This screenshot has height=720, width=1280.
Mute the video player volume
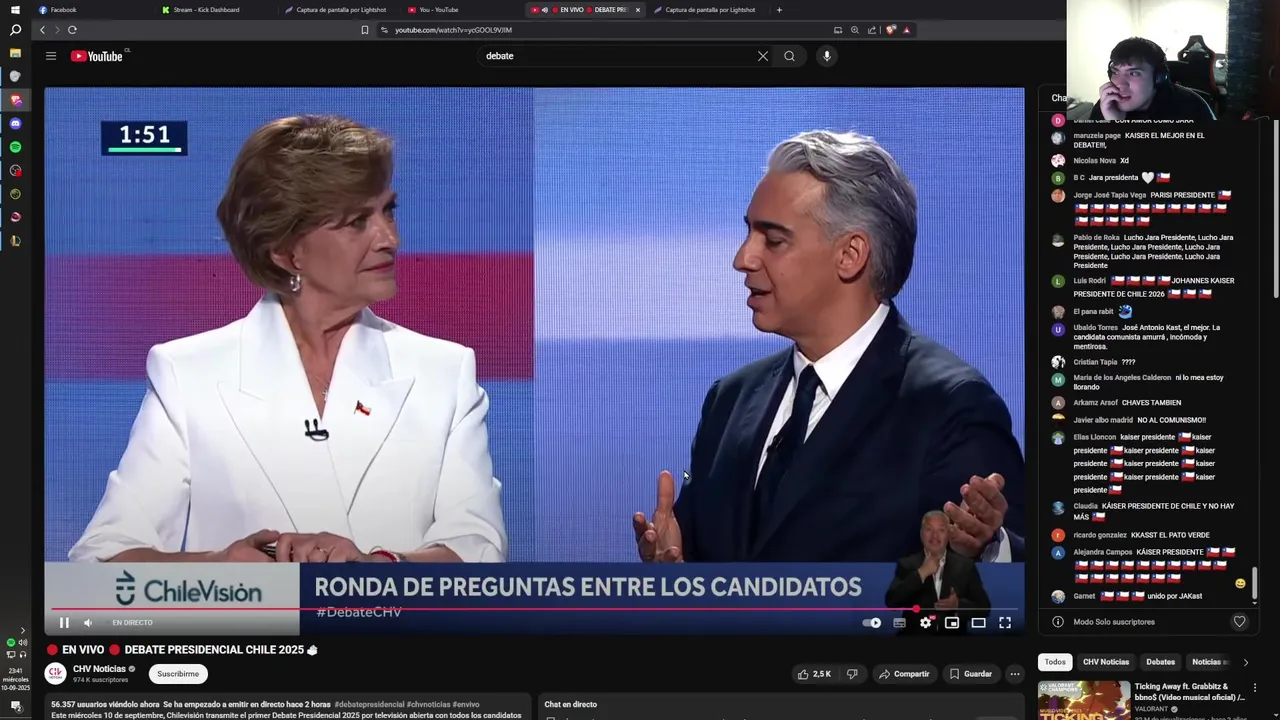tap(88, 623)
